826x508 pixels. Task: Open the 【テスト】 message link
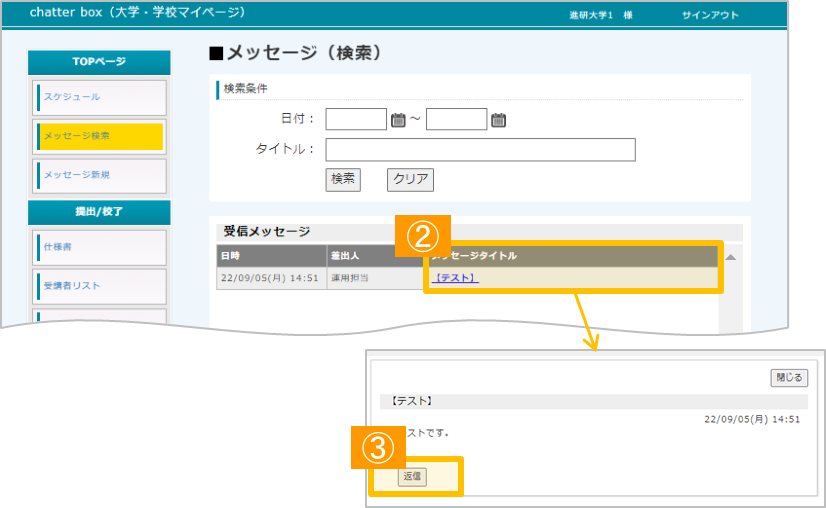pos(456,278)
